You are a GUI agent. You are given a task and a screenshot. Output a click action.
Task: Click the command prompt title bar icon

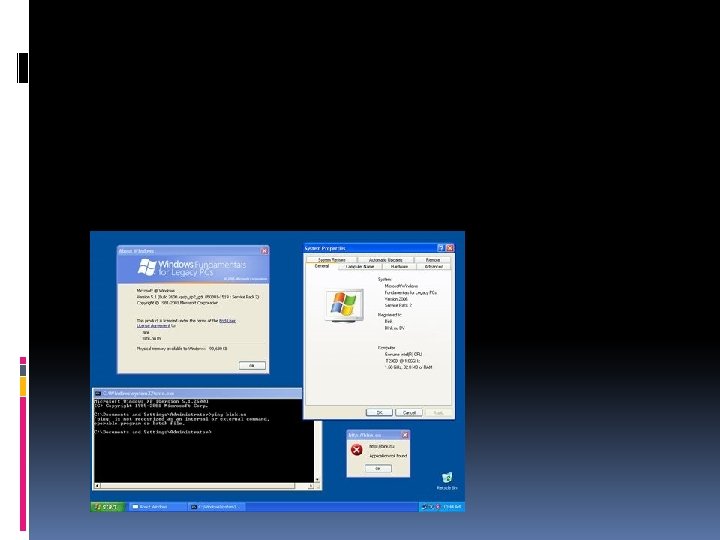97,394
